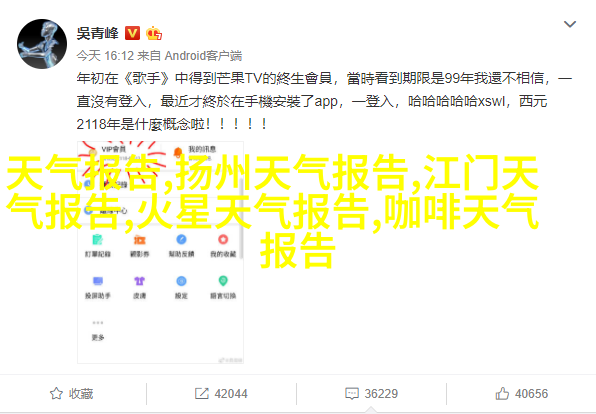Screen dimensions: 596x414
Task: Click the 皮膚 purple shirt icon
Action: coord(139,281)
